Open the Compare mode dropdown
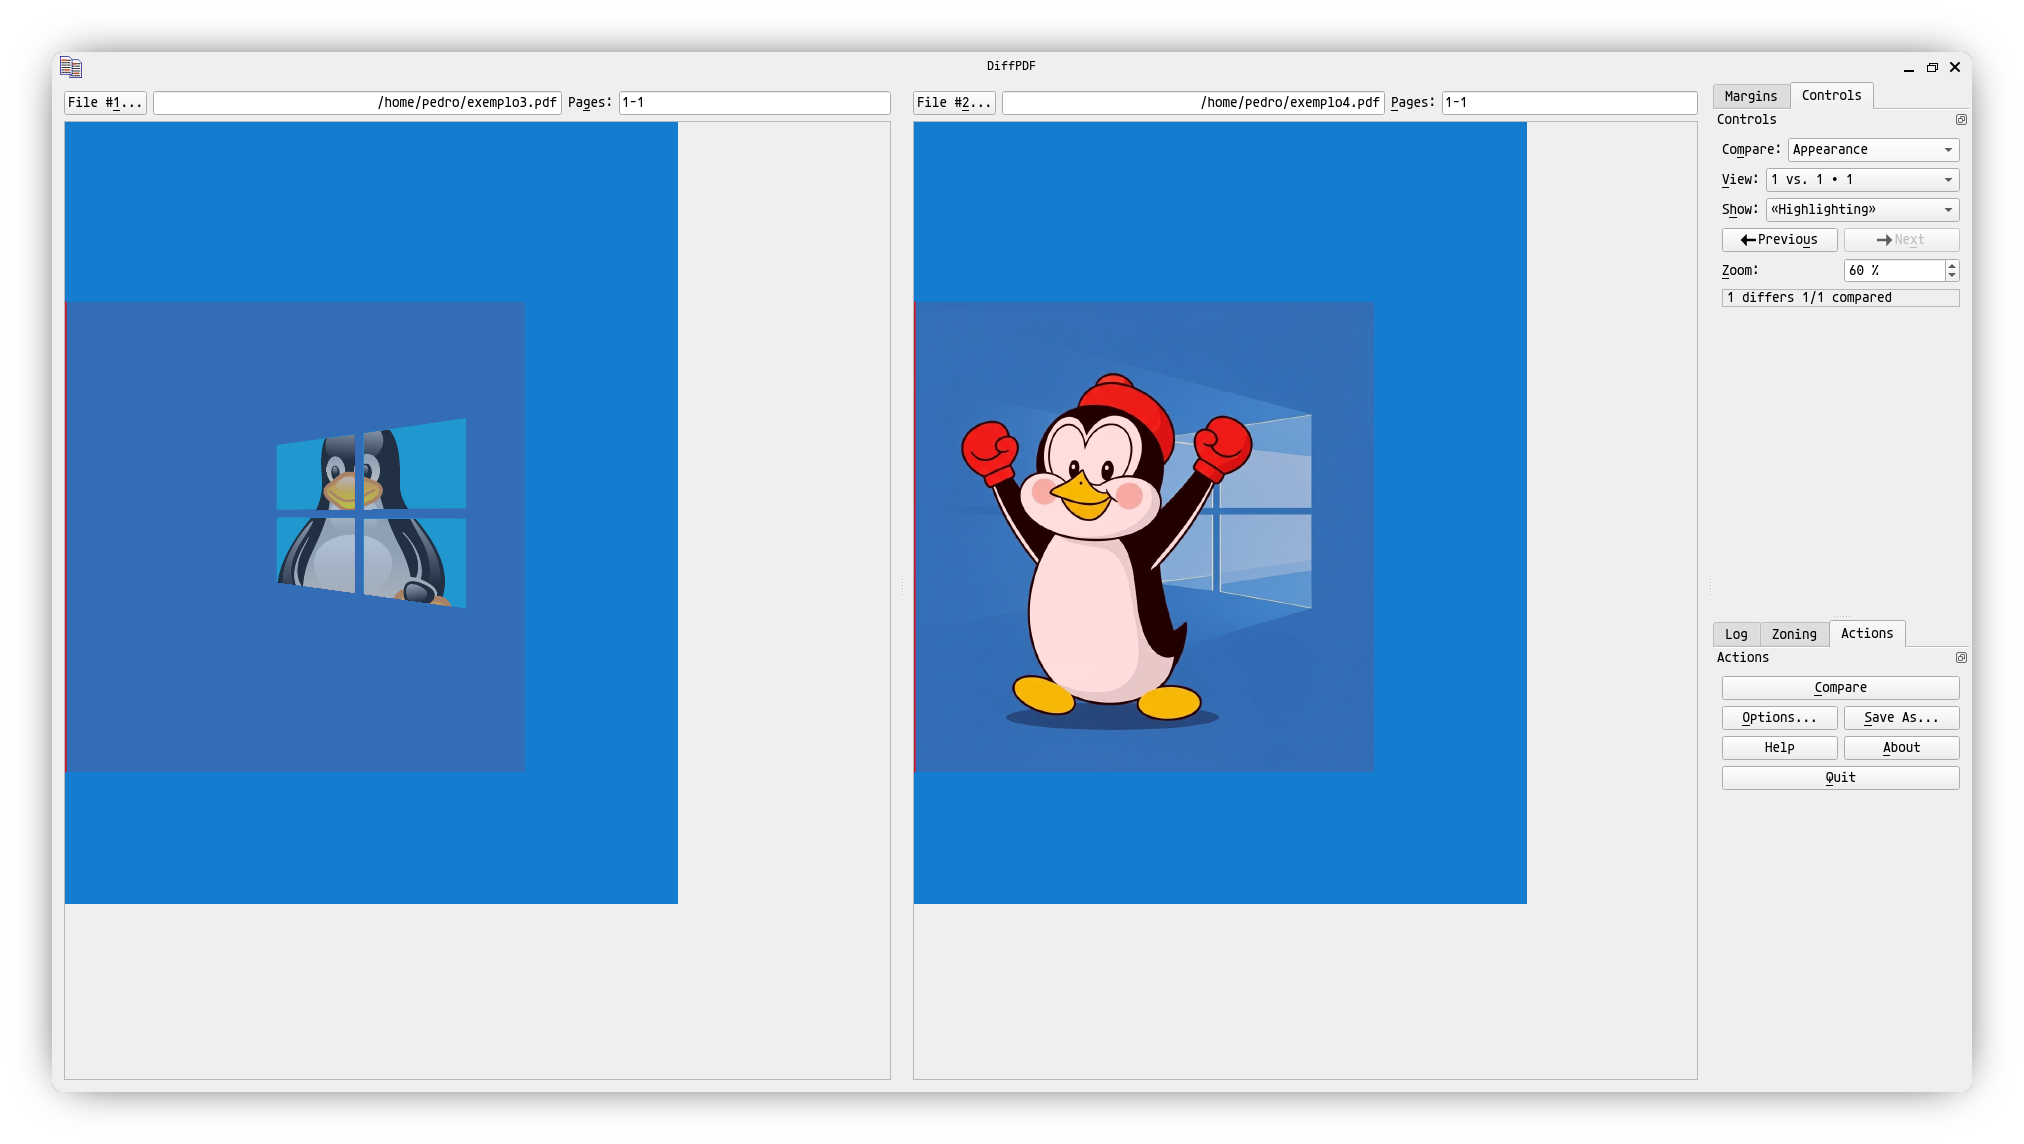Image resolution: width=2024 pixels, height=1144 pixels. click(1872, 150)
